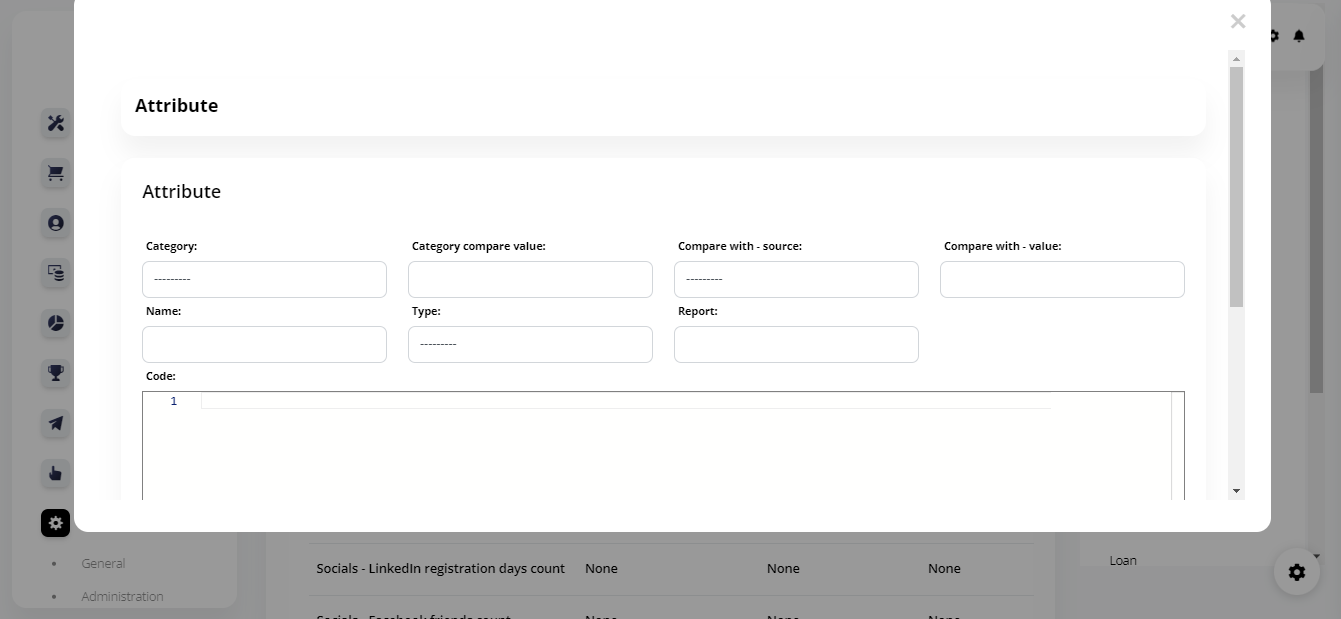Close the Attribute modal with the X
1341x619 pixels.
[x=1238, y=21]
